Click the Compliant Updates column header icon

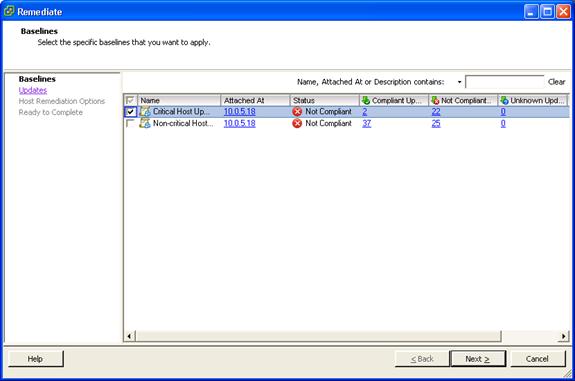point(366,100)
